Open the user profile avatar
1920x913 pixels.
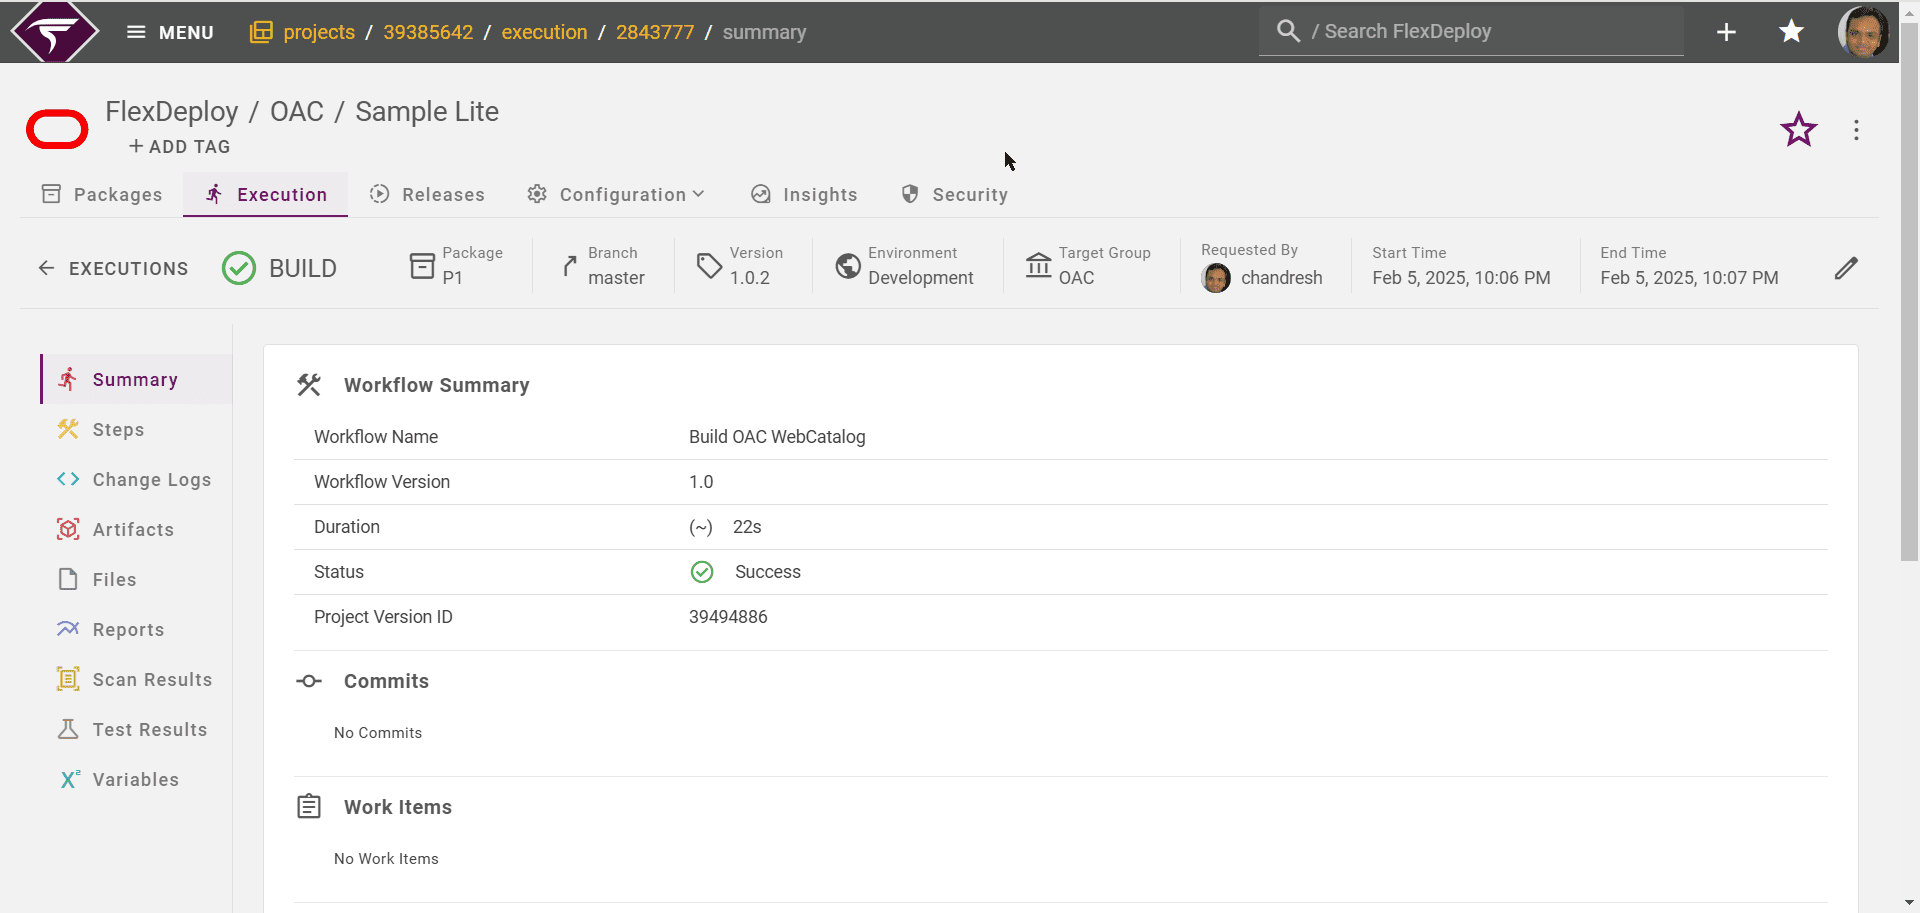[x=1863, y=31]
